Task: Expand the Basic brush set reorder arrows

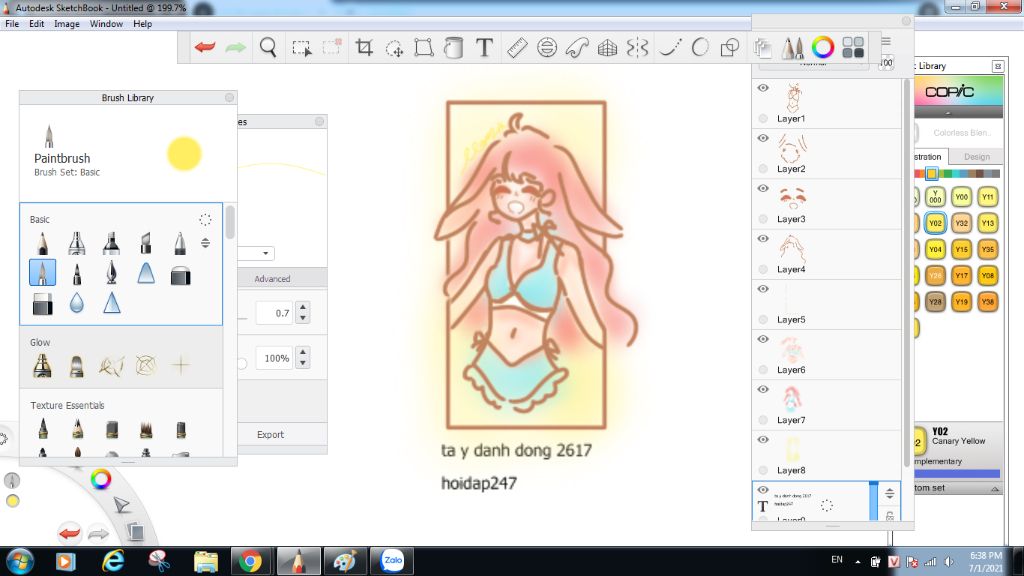Action: 205,244
